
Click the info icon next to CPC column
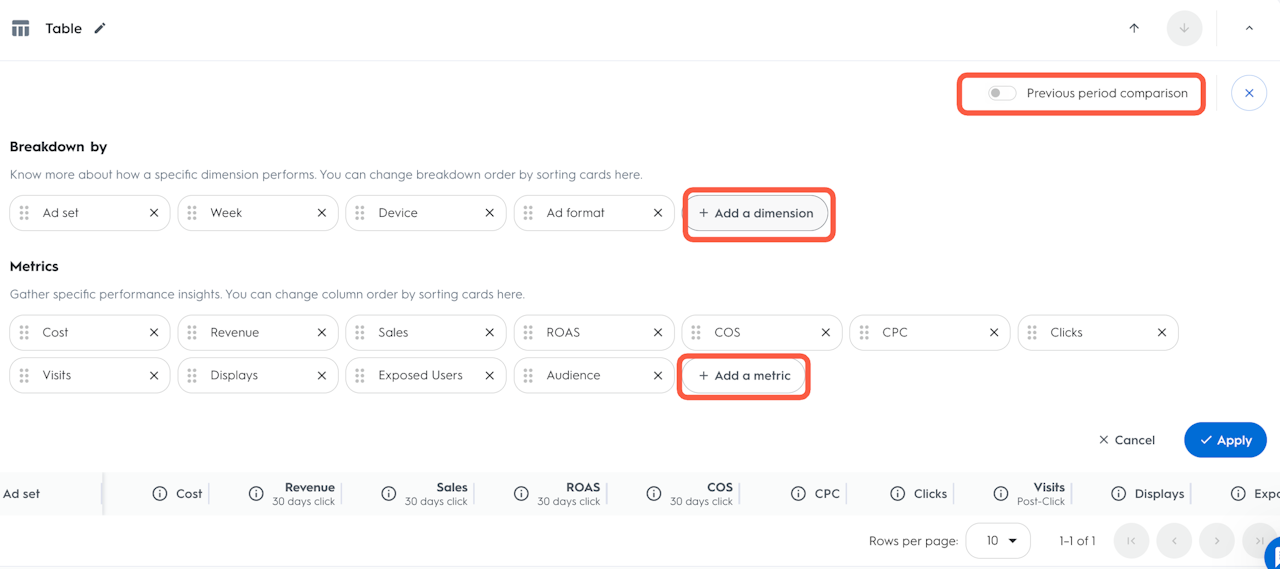tap(798, 494)
